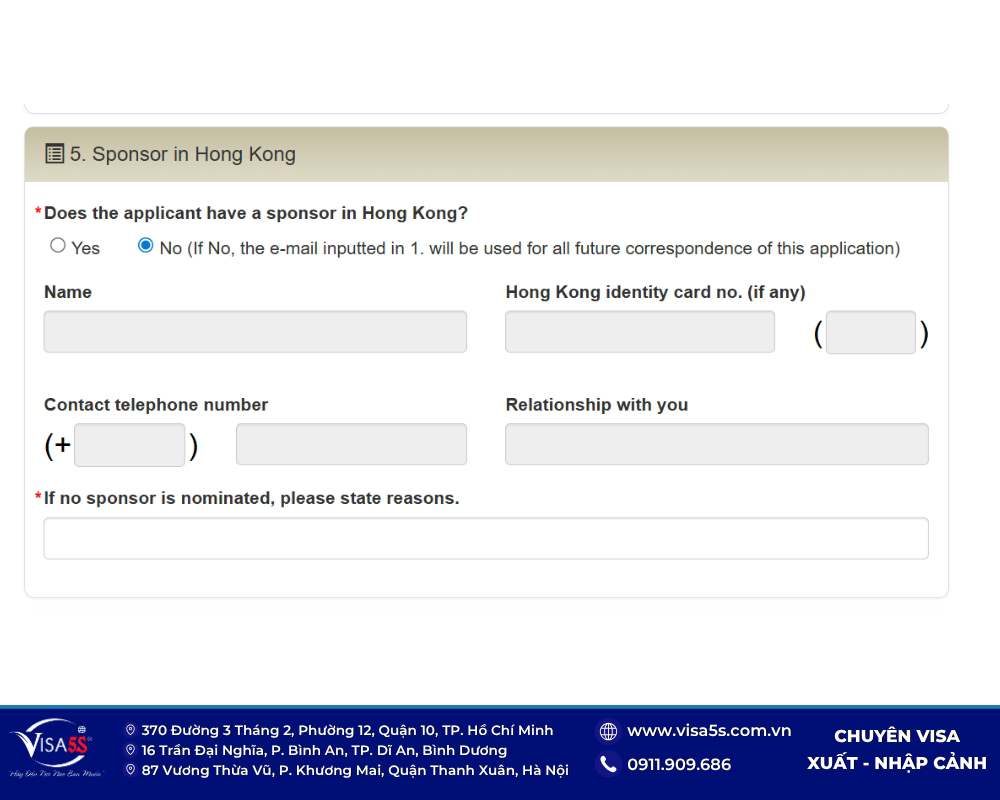Focus the Relationship with you field

click(716, 445)
